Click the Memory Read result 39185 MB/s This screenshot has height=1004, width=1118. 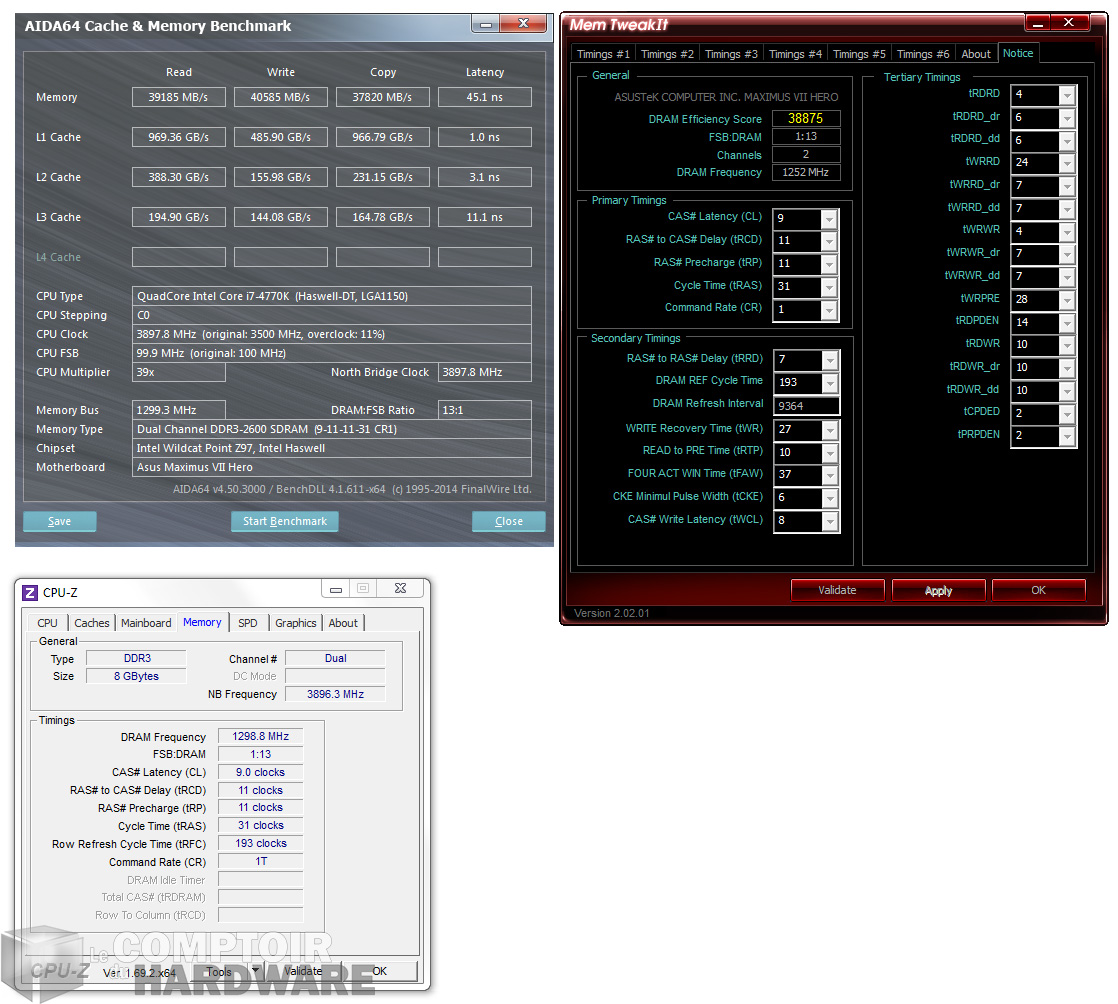click(x=179, y=97)
